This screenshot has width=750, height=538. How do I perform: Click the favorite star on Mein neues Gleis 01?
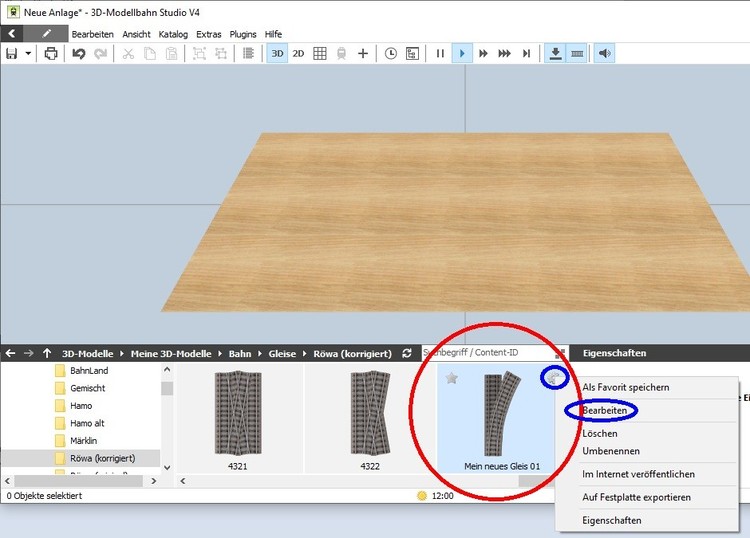[x=452, y=378]
